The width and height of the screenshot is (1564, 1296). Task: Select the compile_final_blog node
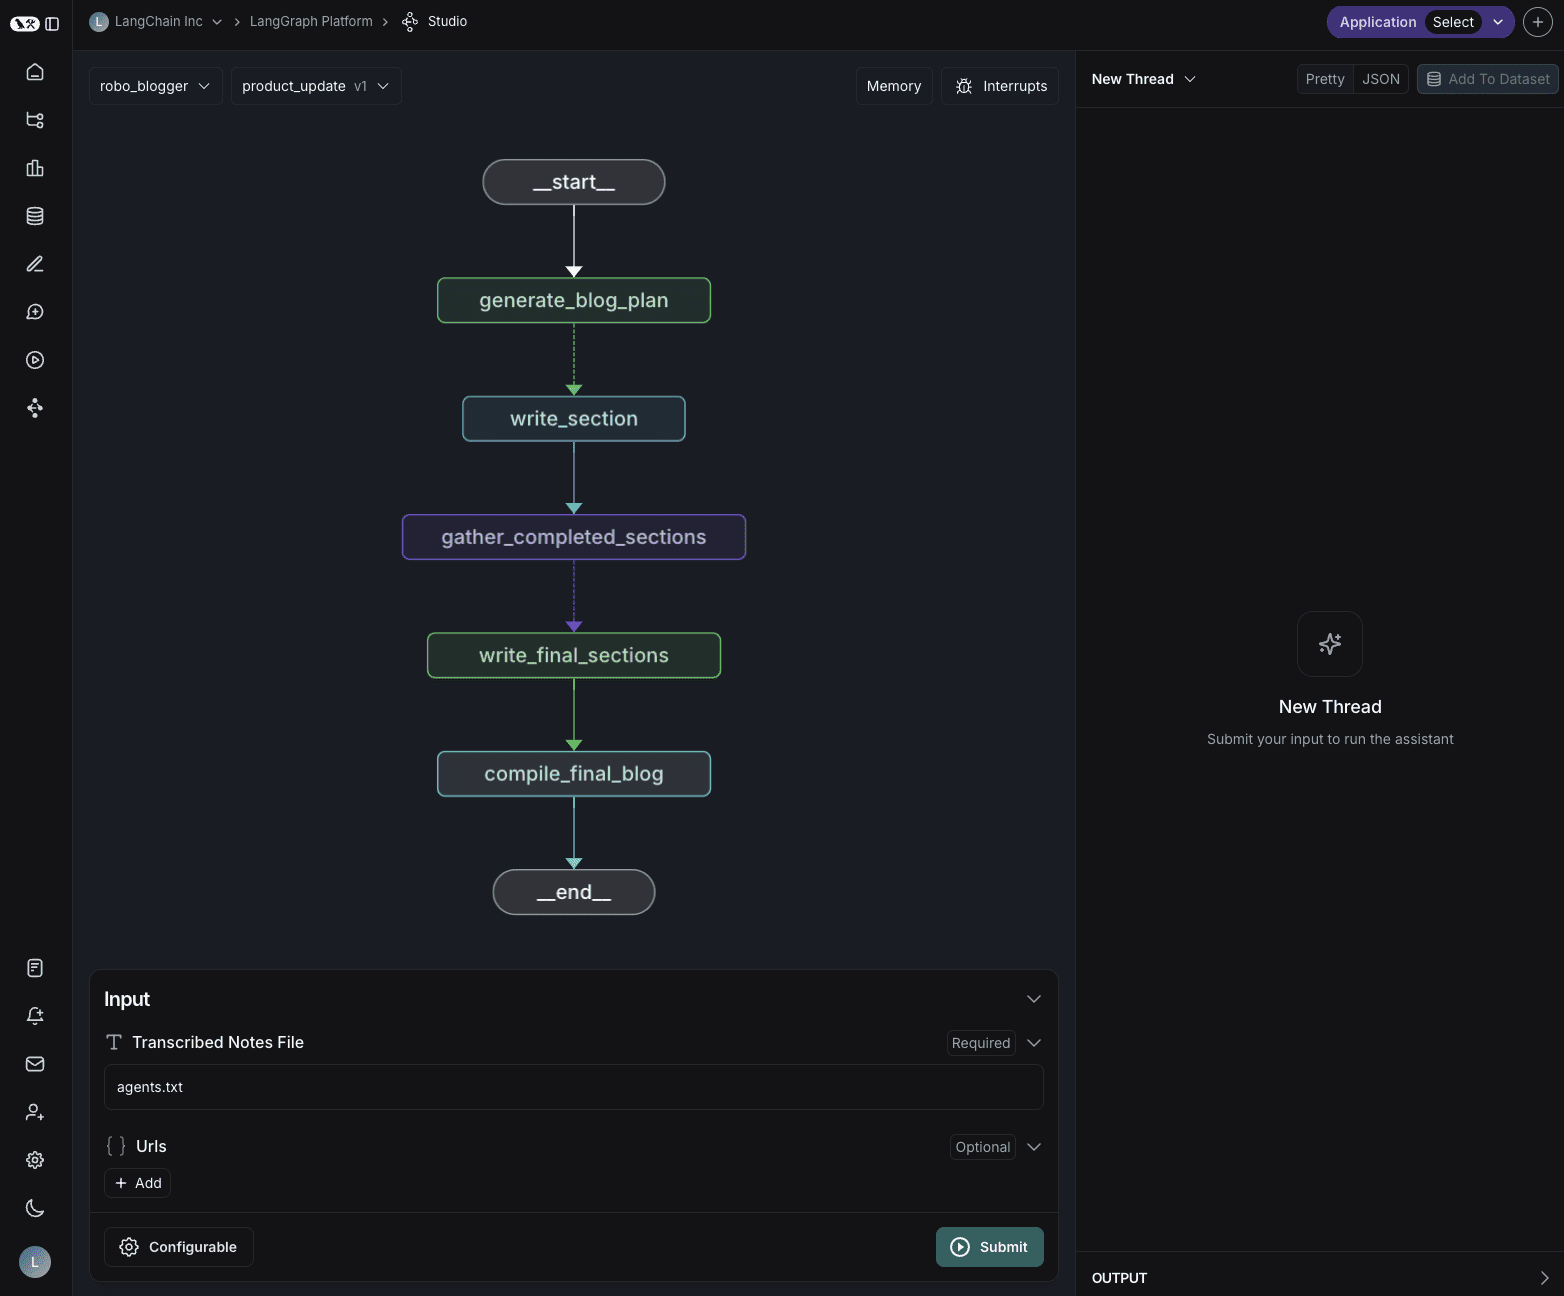click(574, 774)
